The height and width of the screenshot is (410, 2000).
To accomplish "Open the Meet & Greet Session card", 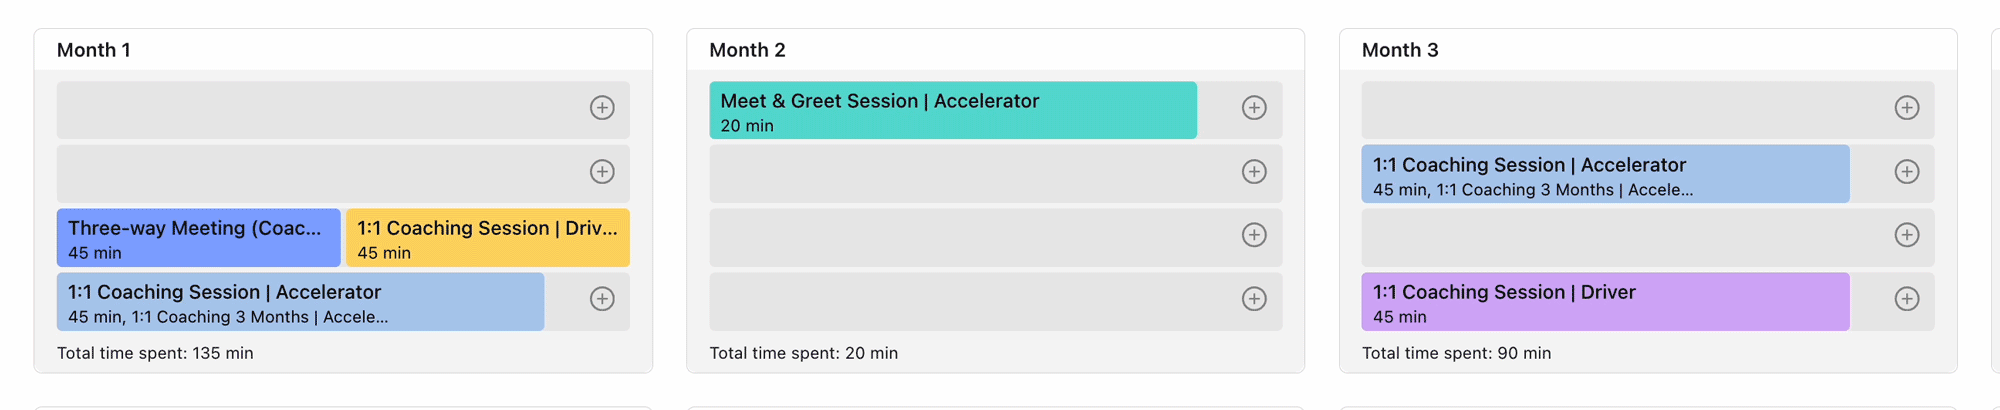I will click(x=952, y=111).
